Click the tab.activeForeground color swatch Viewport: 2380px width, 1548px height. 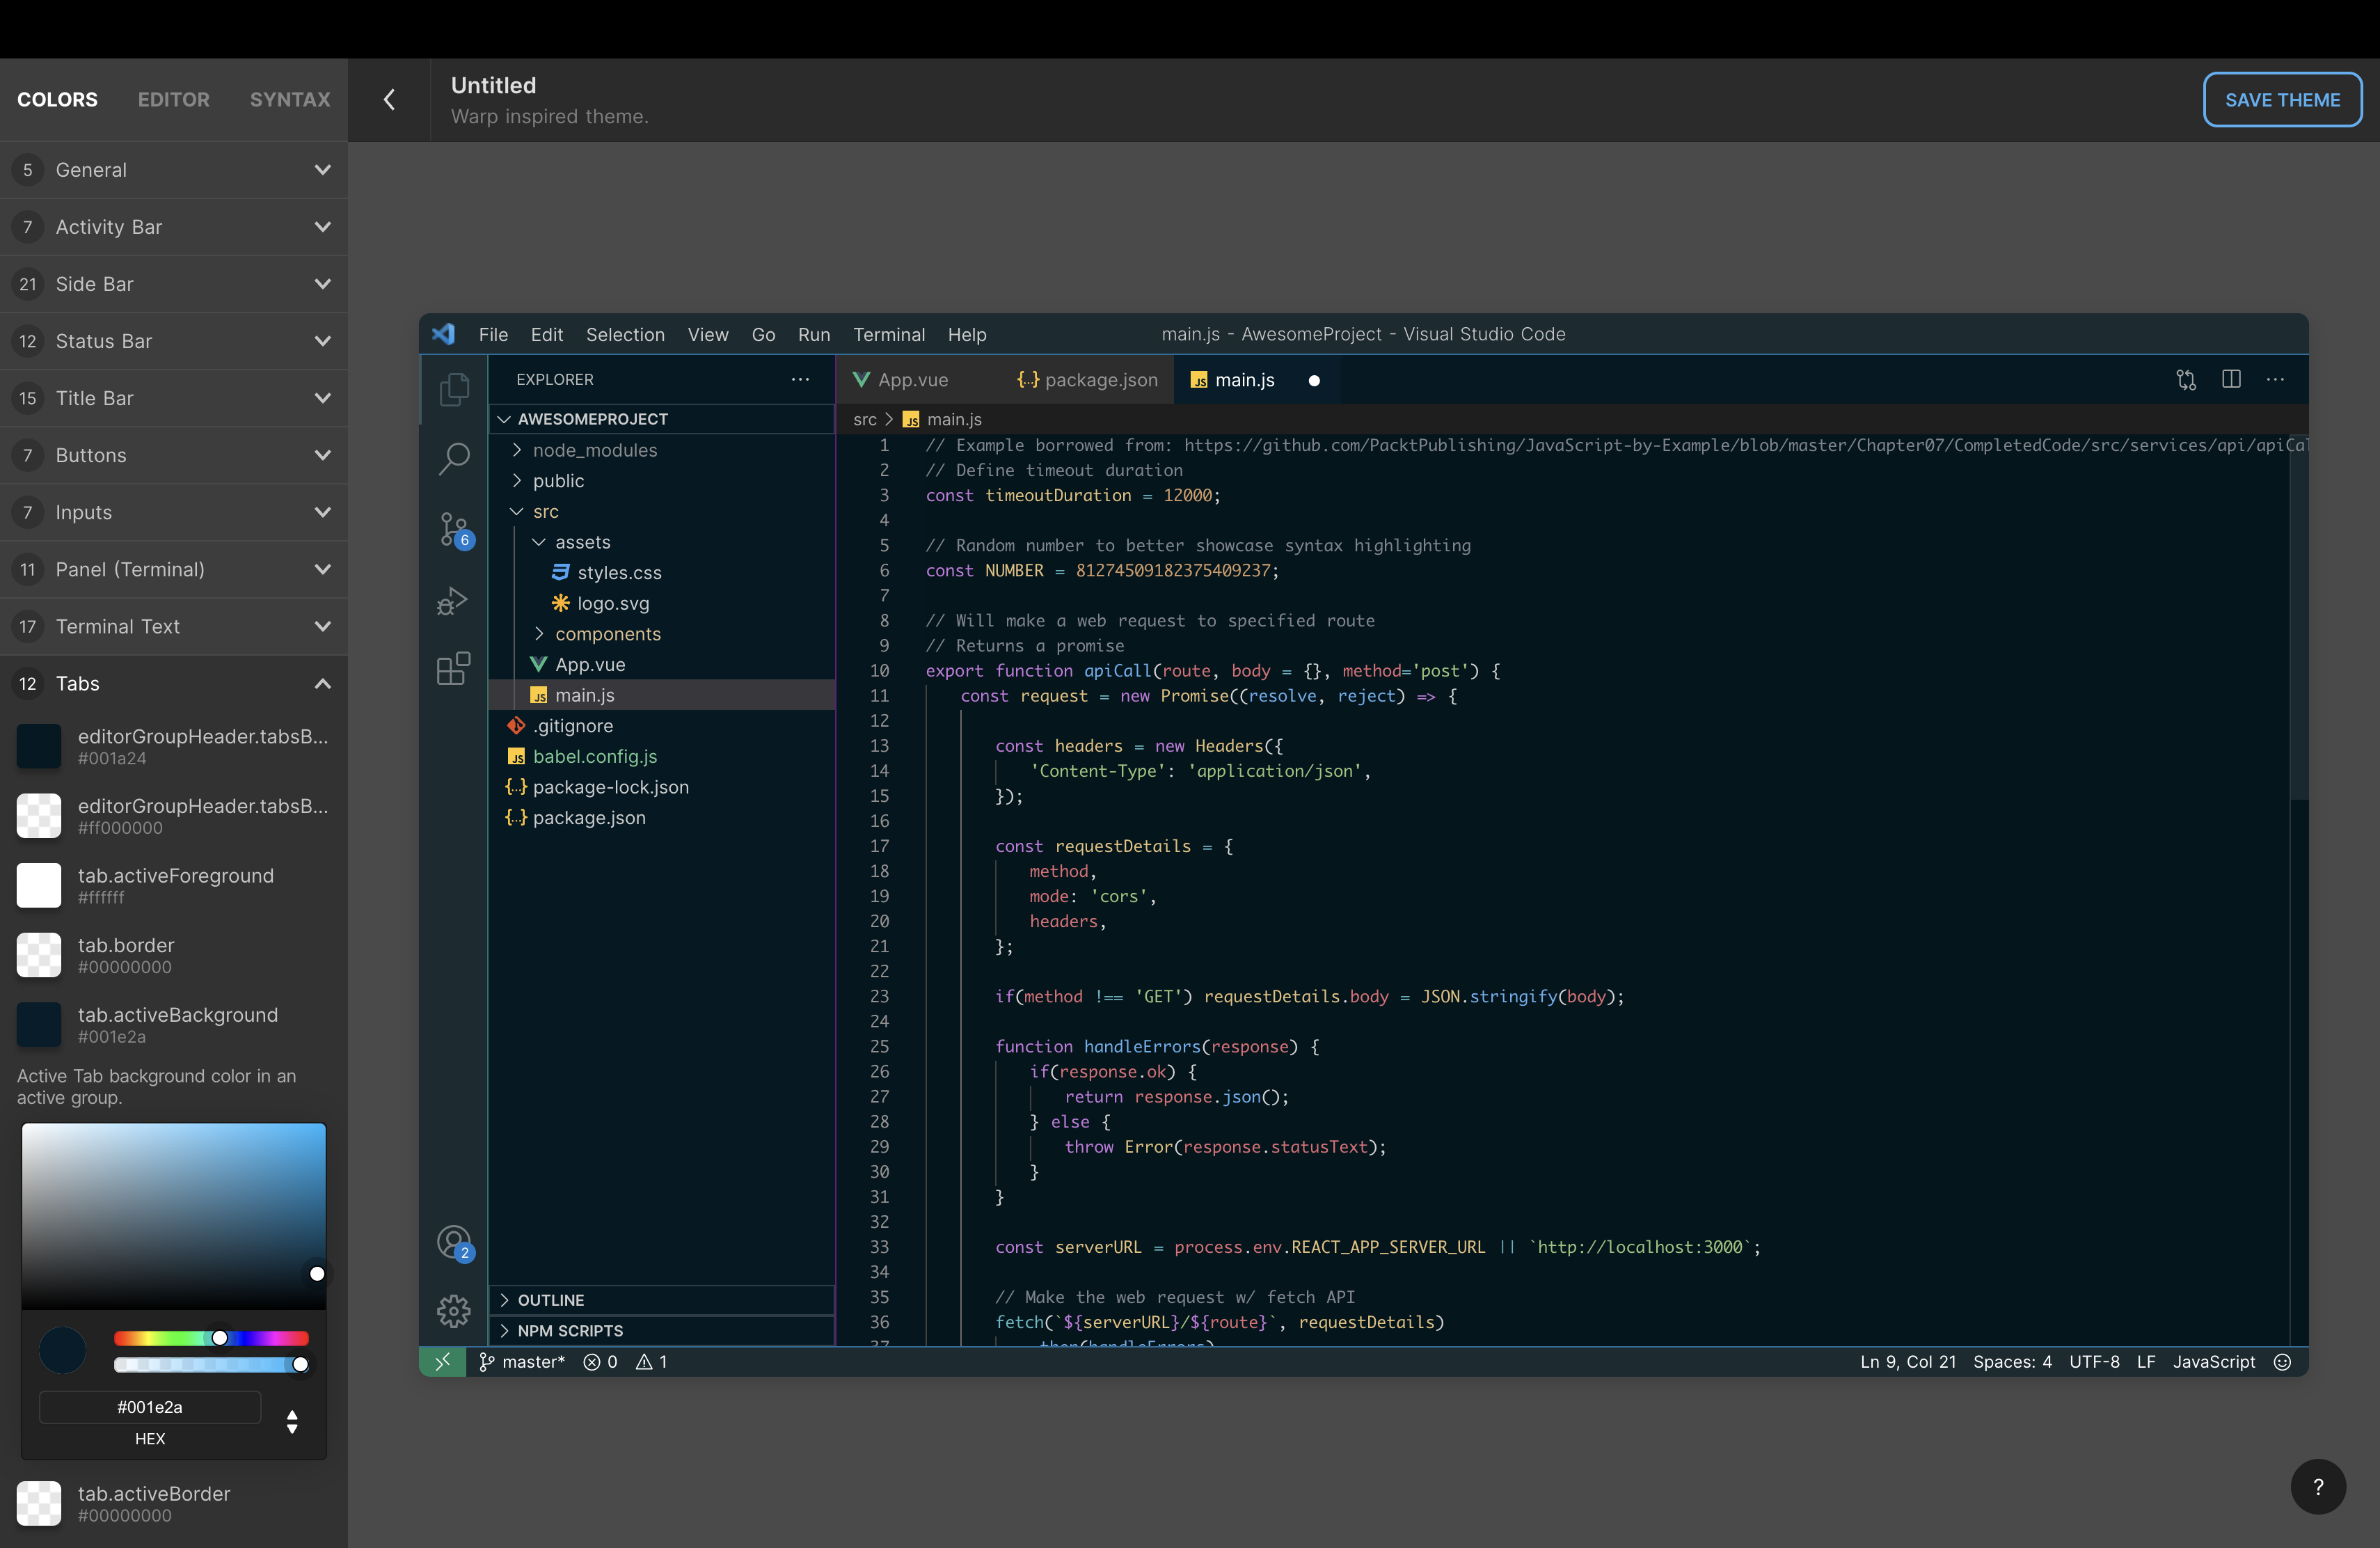[39, 885]
